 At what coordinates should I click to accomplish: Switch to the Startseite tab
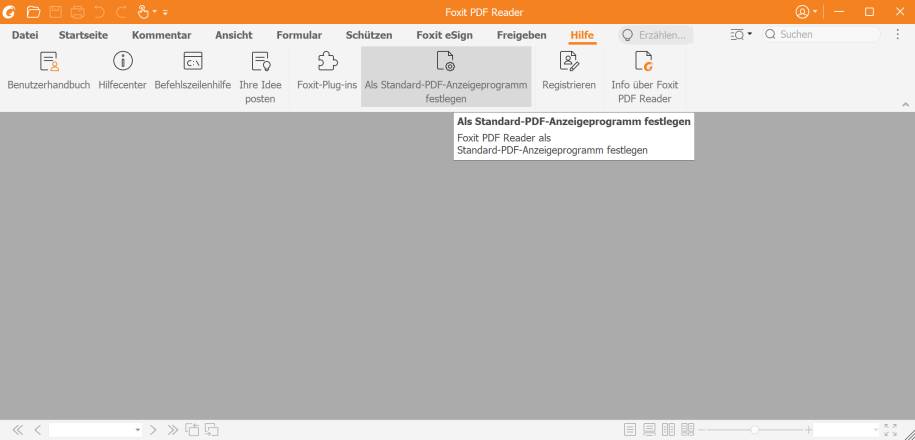(x=83, y=35)
